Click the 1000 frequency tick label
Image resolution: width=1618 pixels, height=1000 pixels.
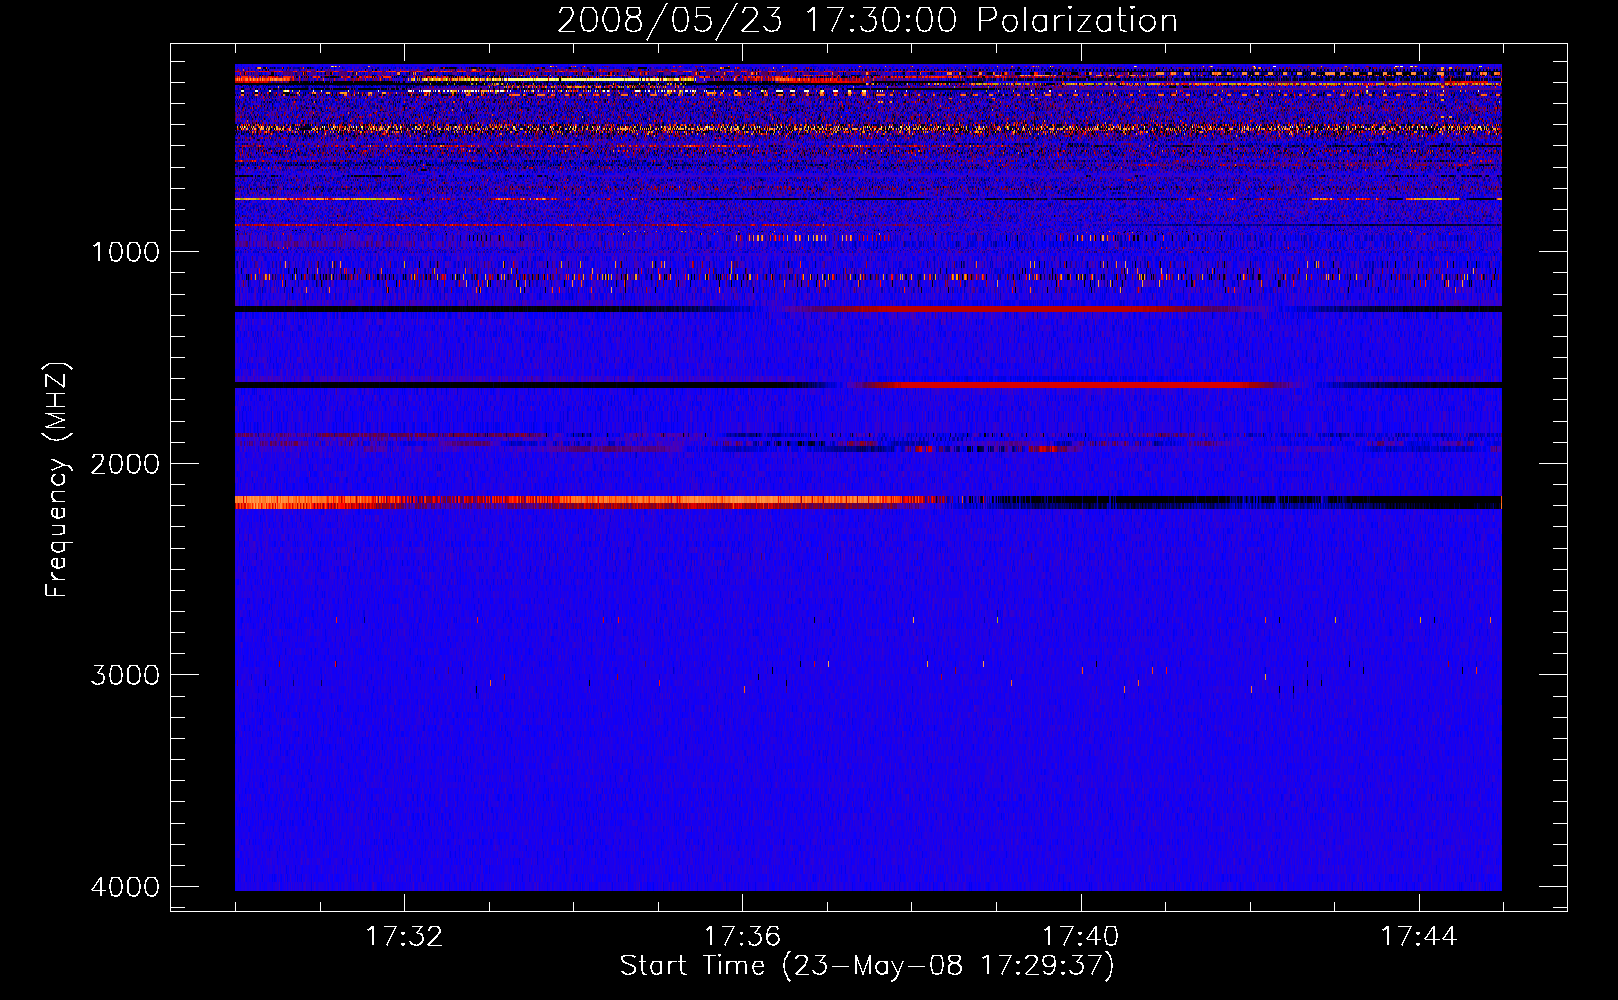(125, 252)
